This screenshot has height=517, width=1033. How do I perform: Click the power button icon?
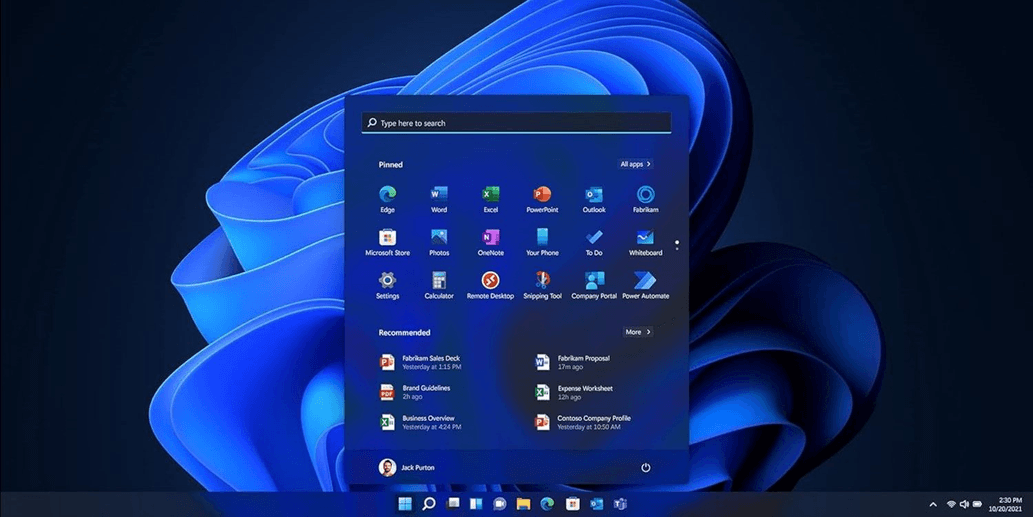[646, 468]
